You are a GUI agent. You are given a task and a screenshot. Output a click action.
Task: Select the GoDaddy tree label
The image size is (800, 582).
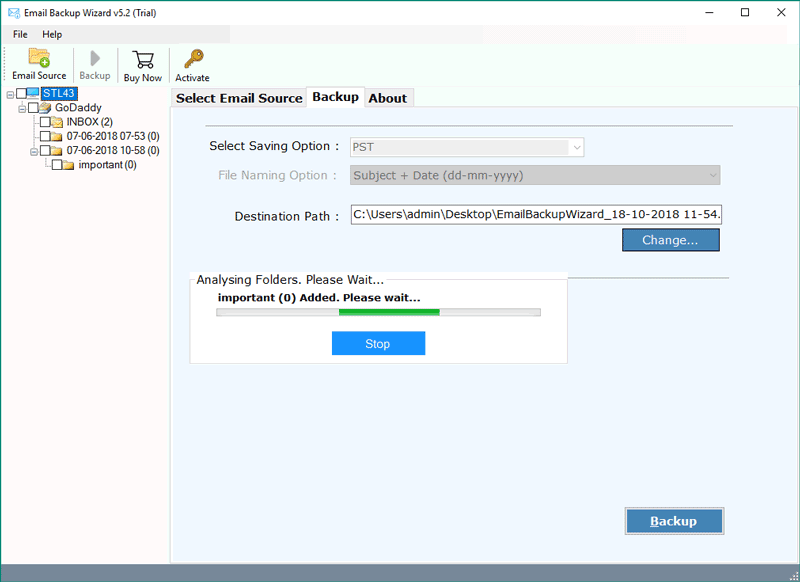(78, 108)
